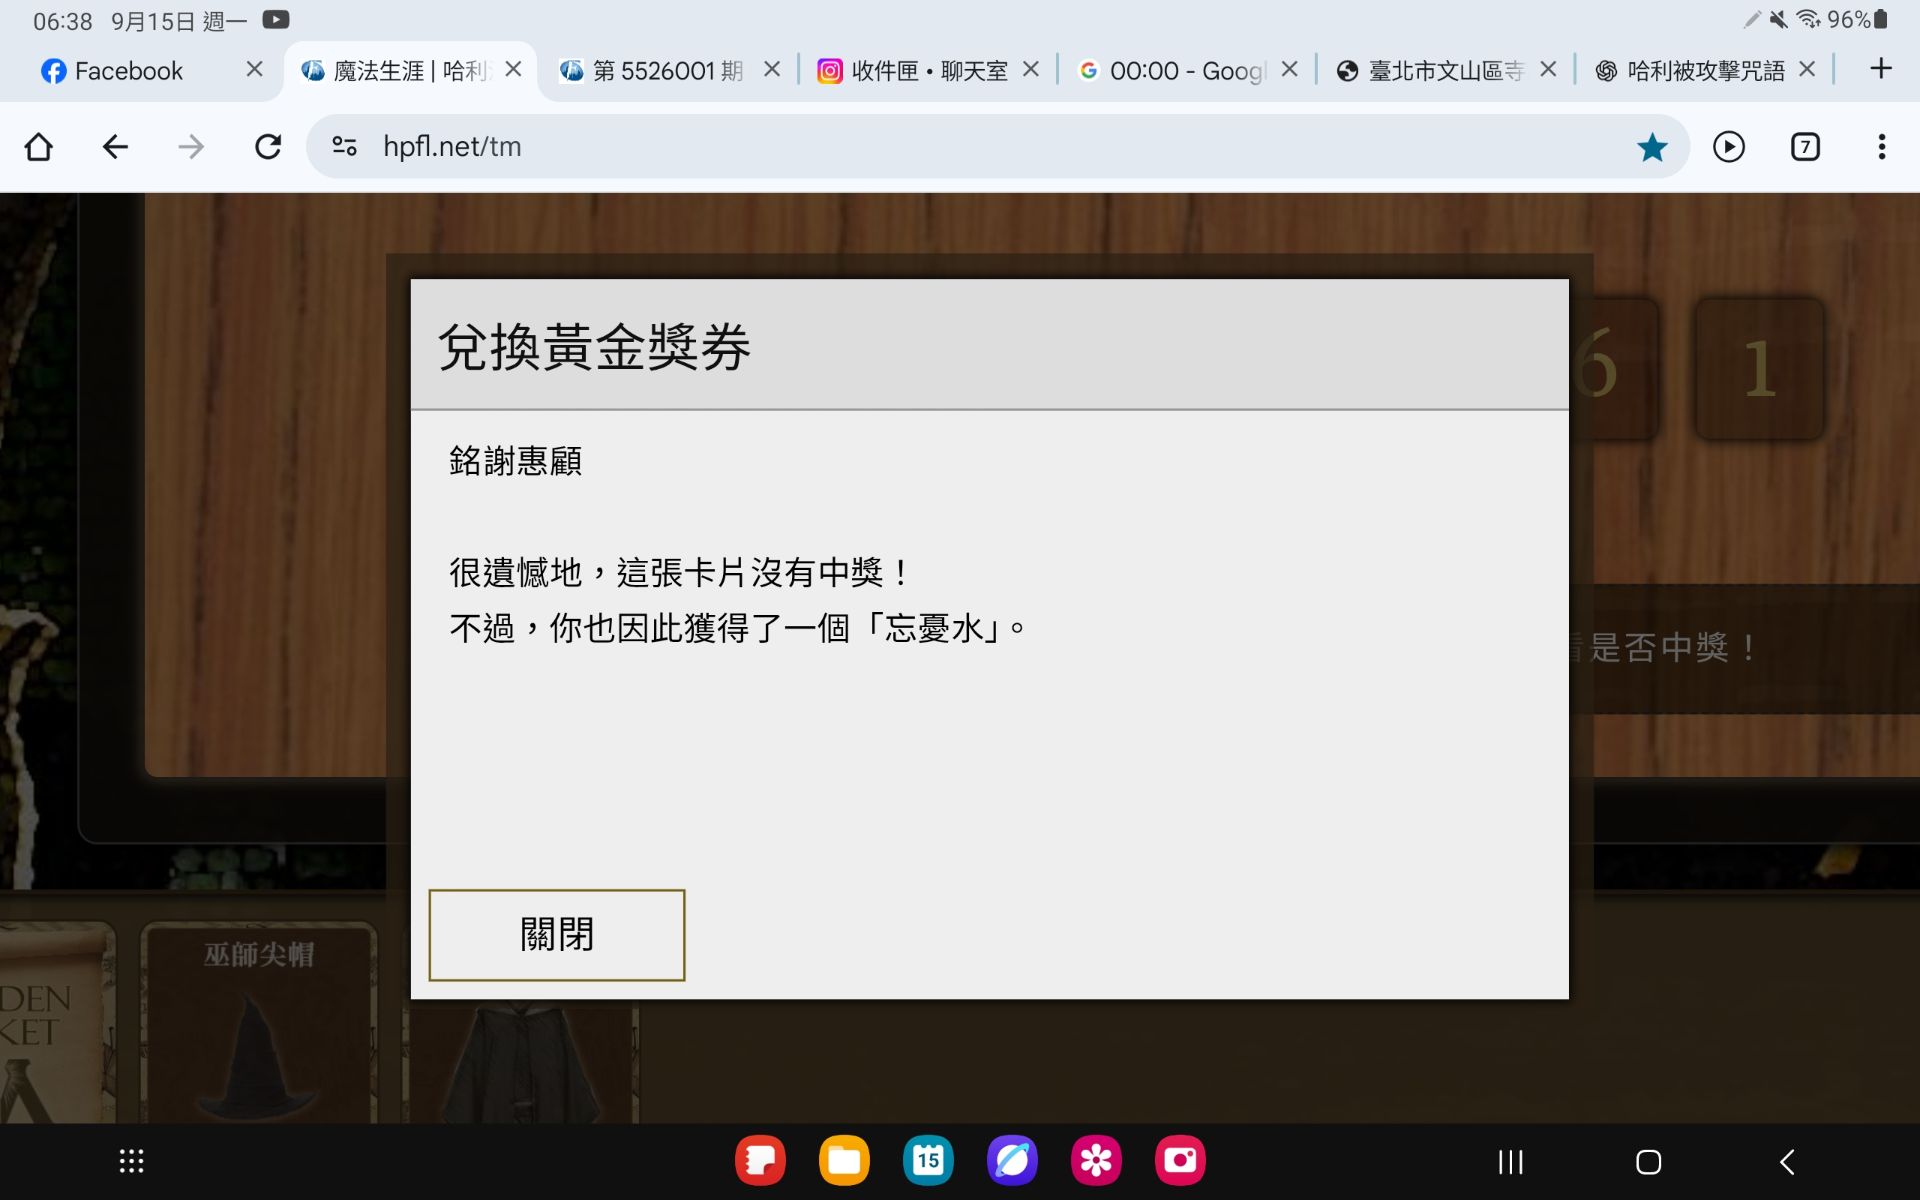The width and height of the screenshot is (1920, 1200).
Task: Click the 關閉 button in the dialog
Action: pyautogui.click(x=556, y=934)
